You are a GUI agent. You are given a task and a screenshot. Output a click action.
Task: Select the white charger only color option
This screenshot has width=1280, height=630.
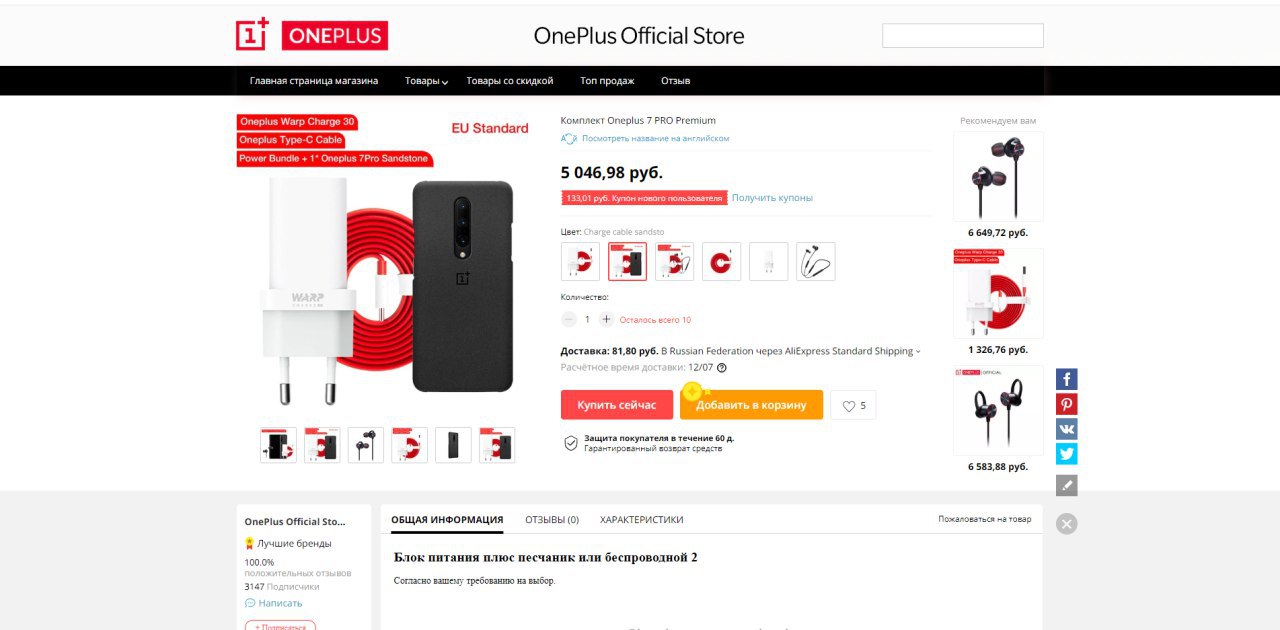[769, 261]
